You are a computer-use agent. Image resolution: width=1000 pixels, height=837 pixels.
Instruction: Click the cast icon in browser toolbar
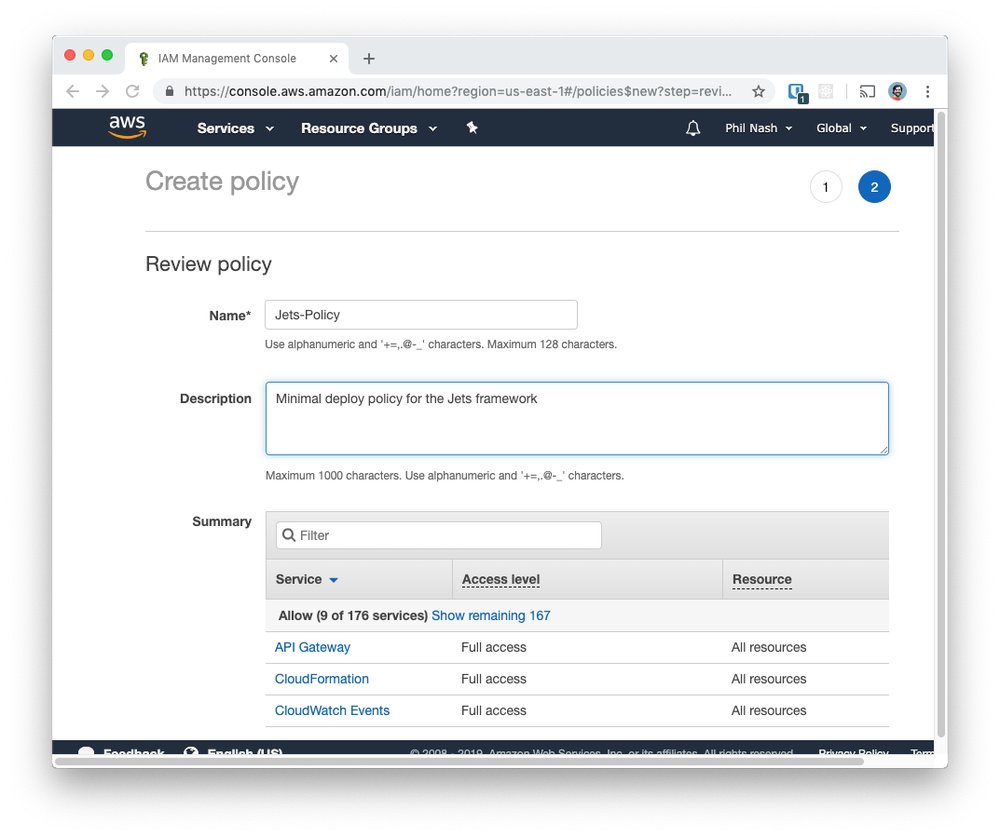click(x=867, y=91)
